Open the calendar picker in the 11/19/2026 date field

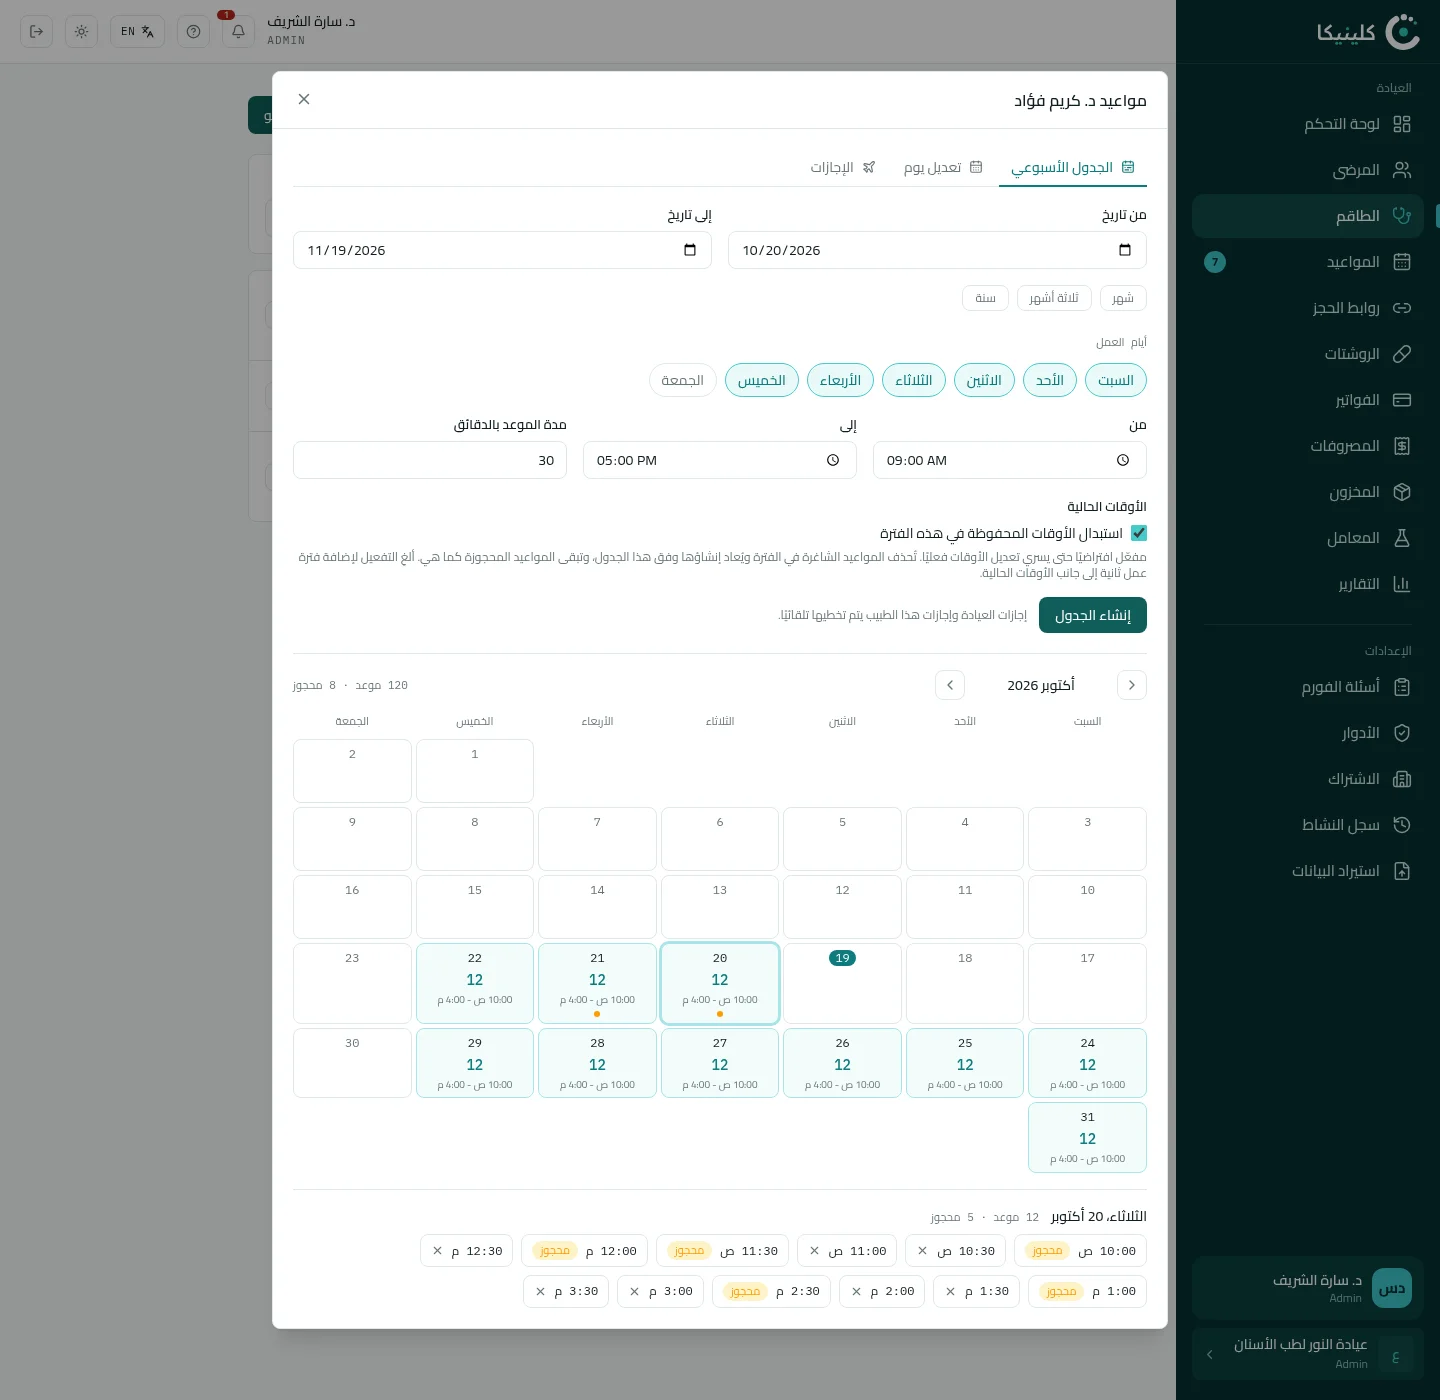(690, 250)
